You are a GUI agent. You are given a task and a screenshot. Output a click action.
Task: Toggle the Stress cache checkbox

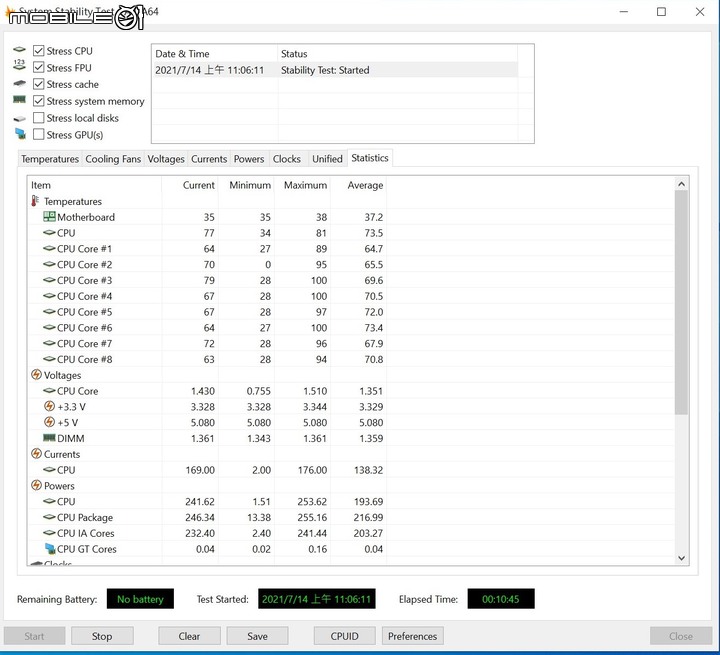point(39,84)
